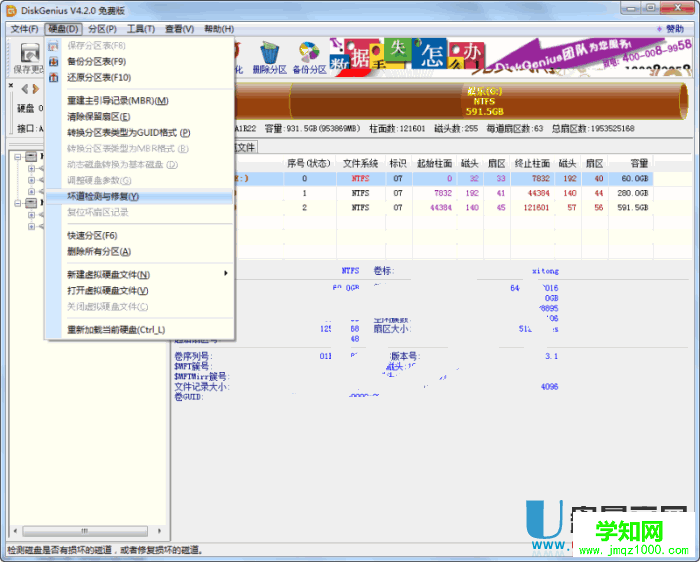The width and height of the screenshot is (700, 562).
Task: Open the 文件(F) menu
Action: 25,29
